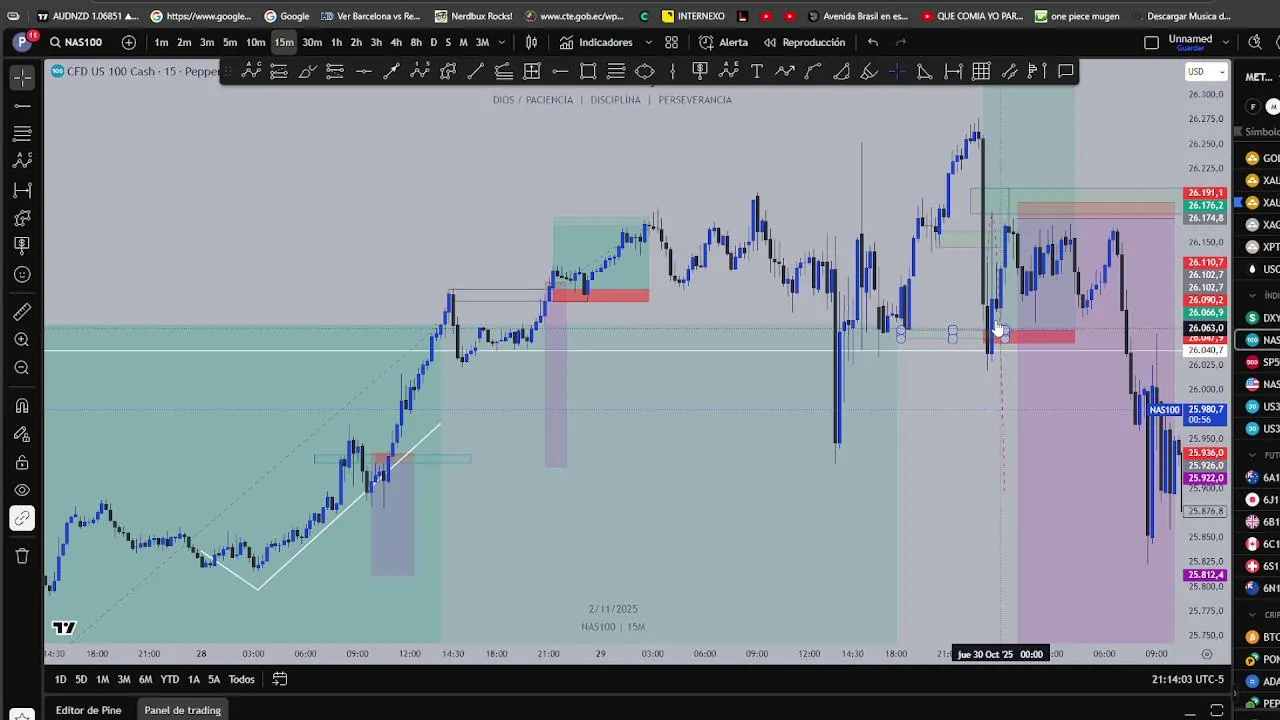This screenshot has width=1280, height=720.
Task: Select the trend line tool in left sidebar
Action: 22,105
